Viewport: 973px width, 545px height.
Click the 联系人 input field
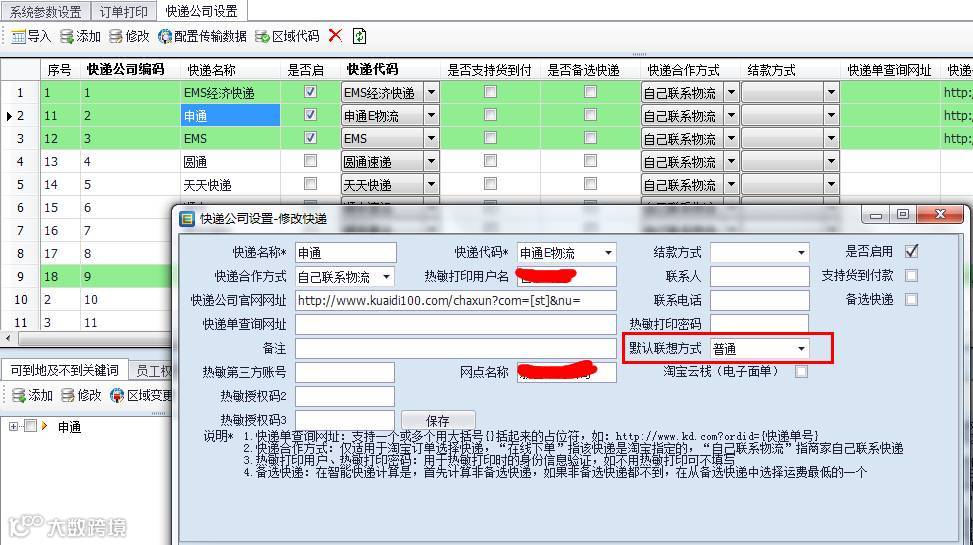click(760, 276)
